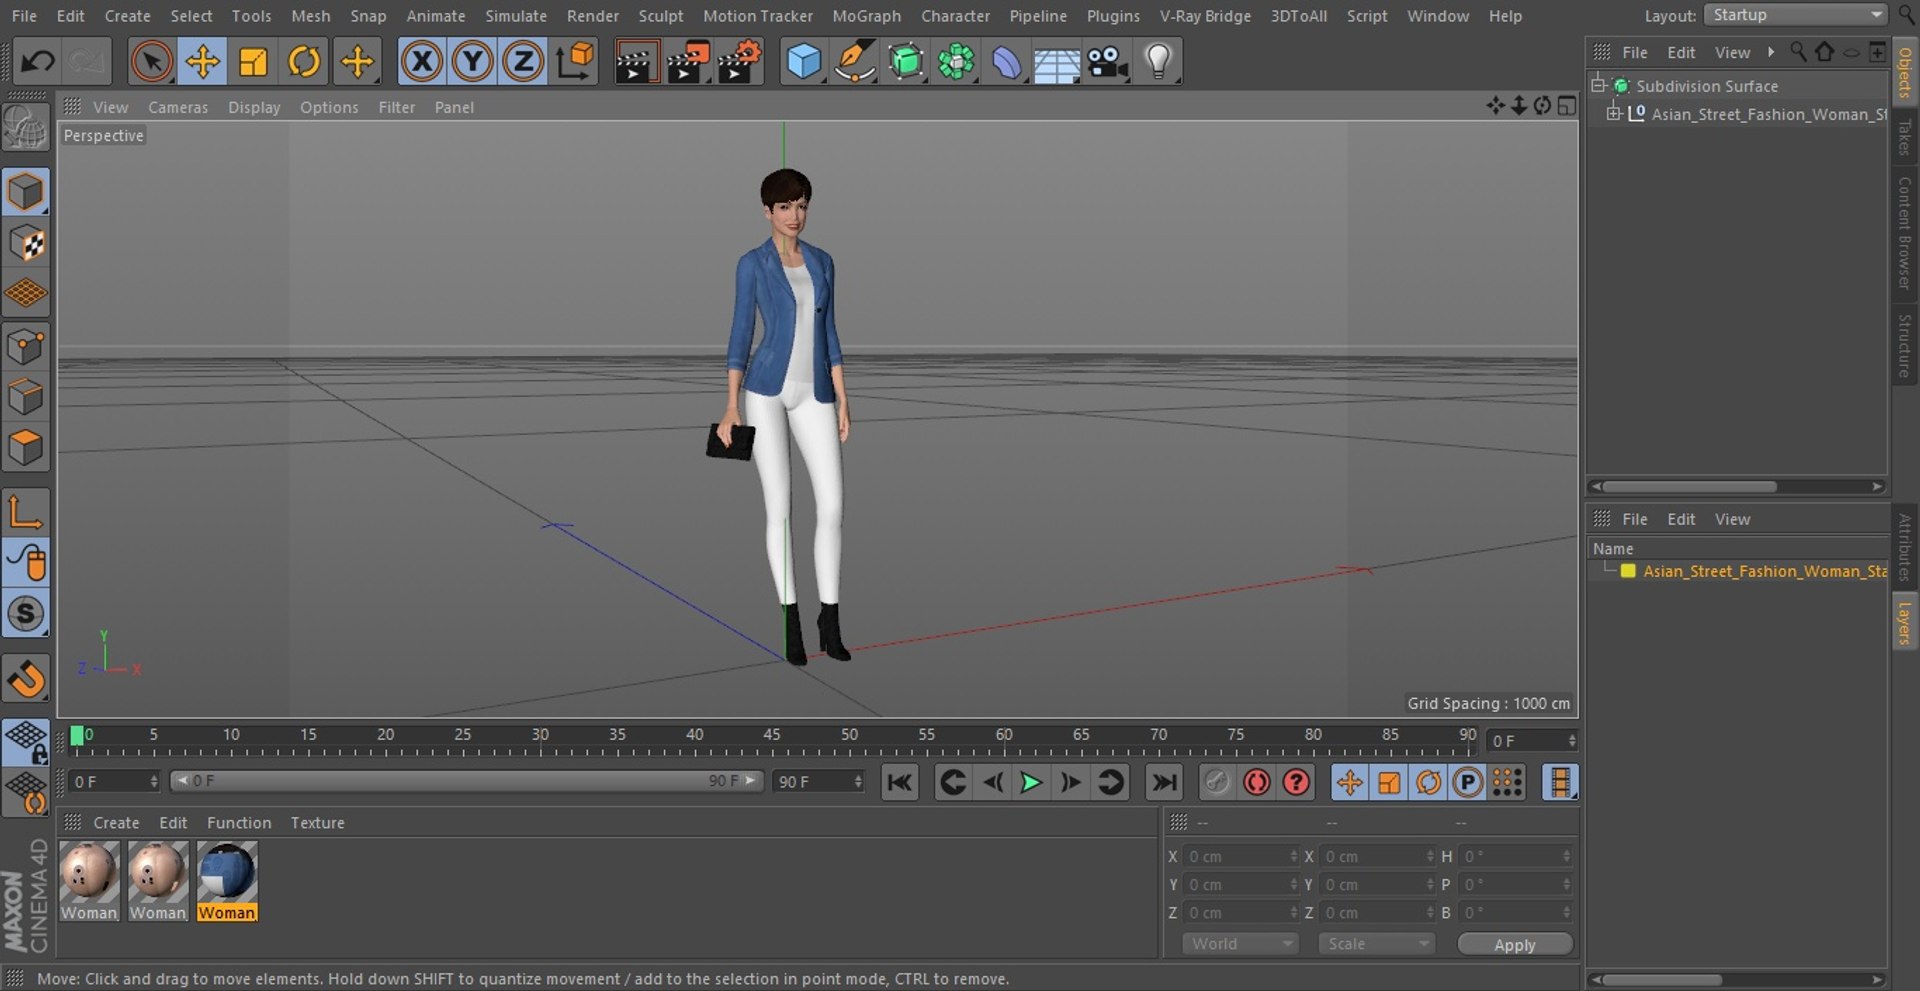Toggle Autokeying button
This screenshot has height=991, width=1920.
coord(1257,782)
